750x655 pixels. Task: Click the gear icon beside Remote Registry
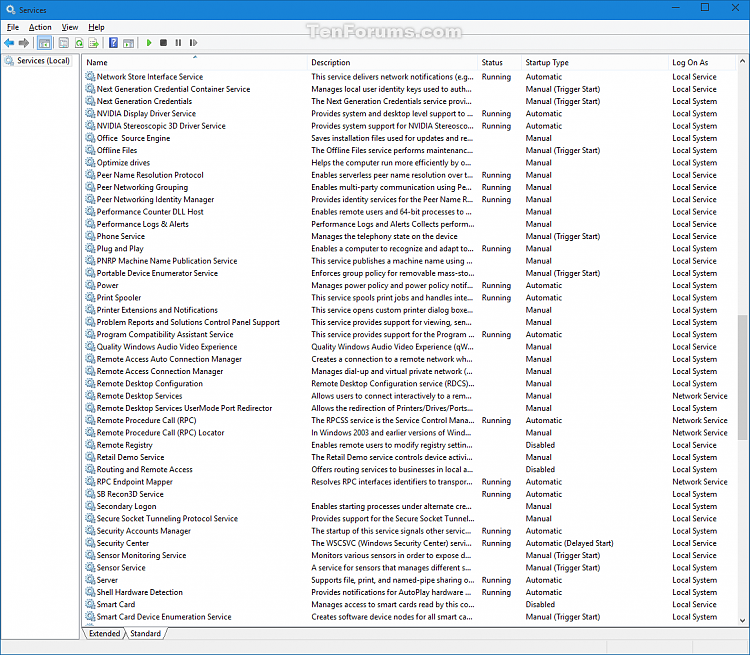[90, 445]
